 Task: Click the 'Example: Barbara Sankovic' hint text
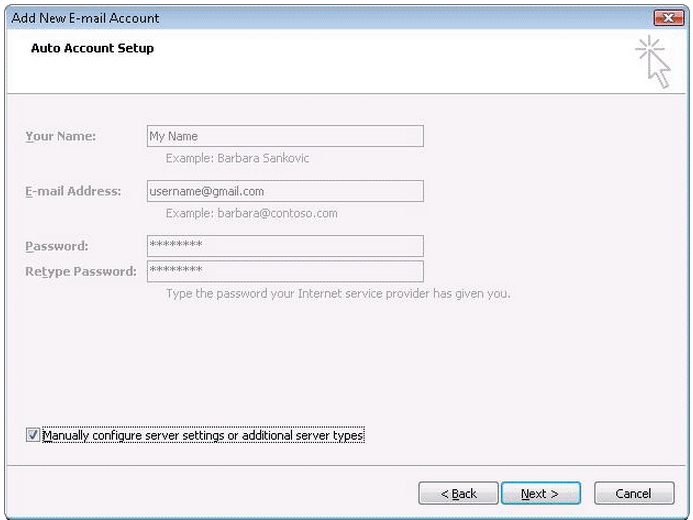click(x=231, y=158)
